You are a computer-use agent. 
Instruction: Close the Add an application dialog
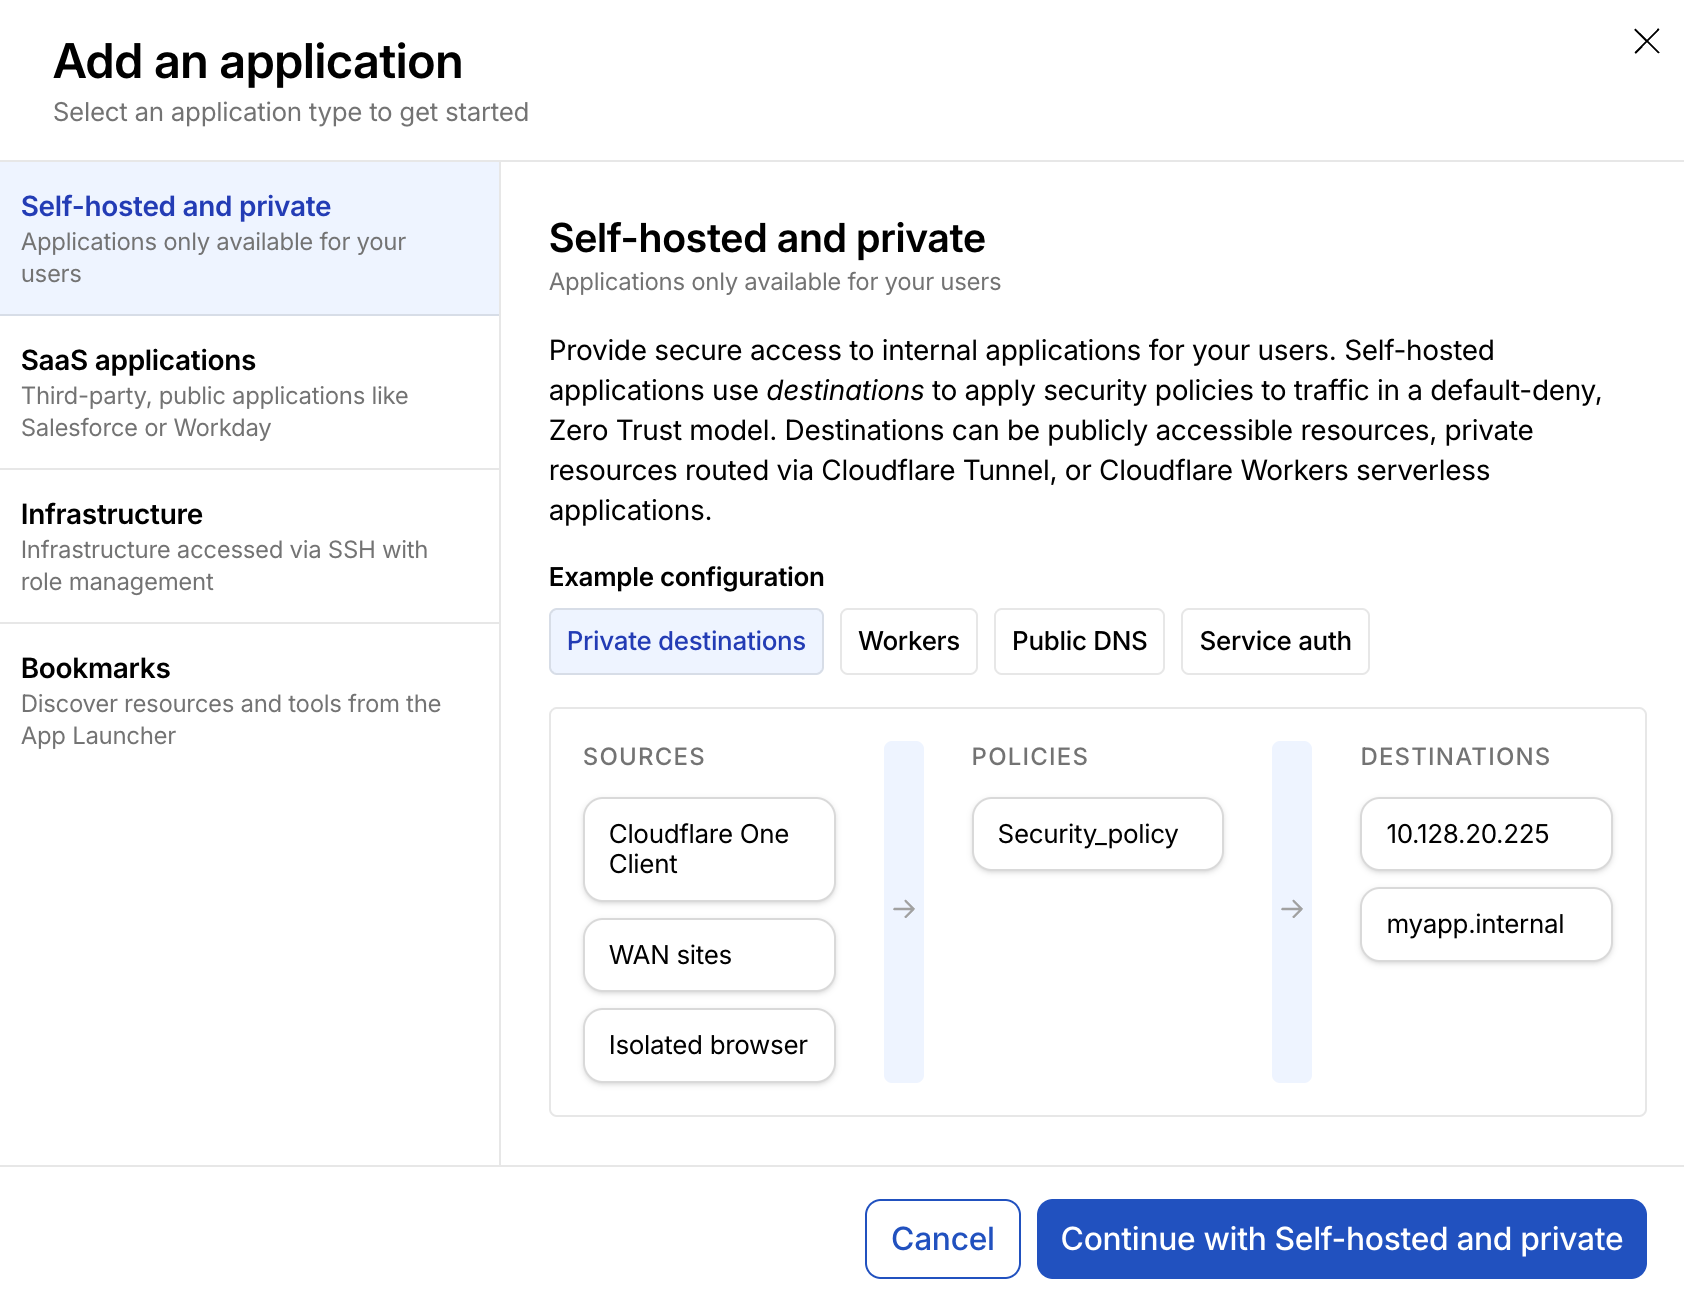tap(1646, 41)
